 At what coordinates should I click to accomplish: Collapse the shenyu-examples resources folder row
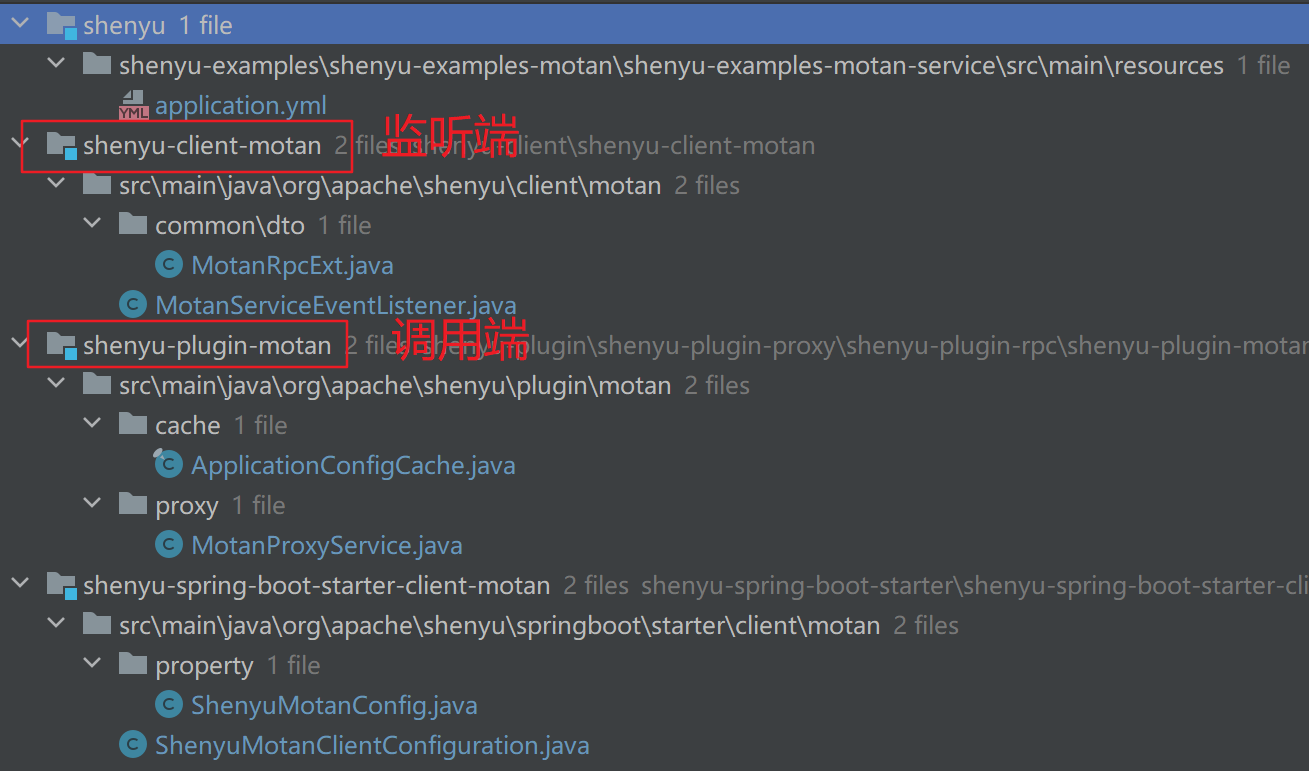(56, 65)
